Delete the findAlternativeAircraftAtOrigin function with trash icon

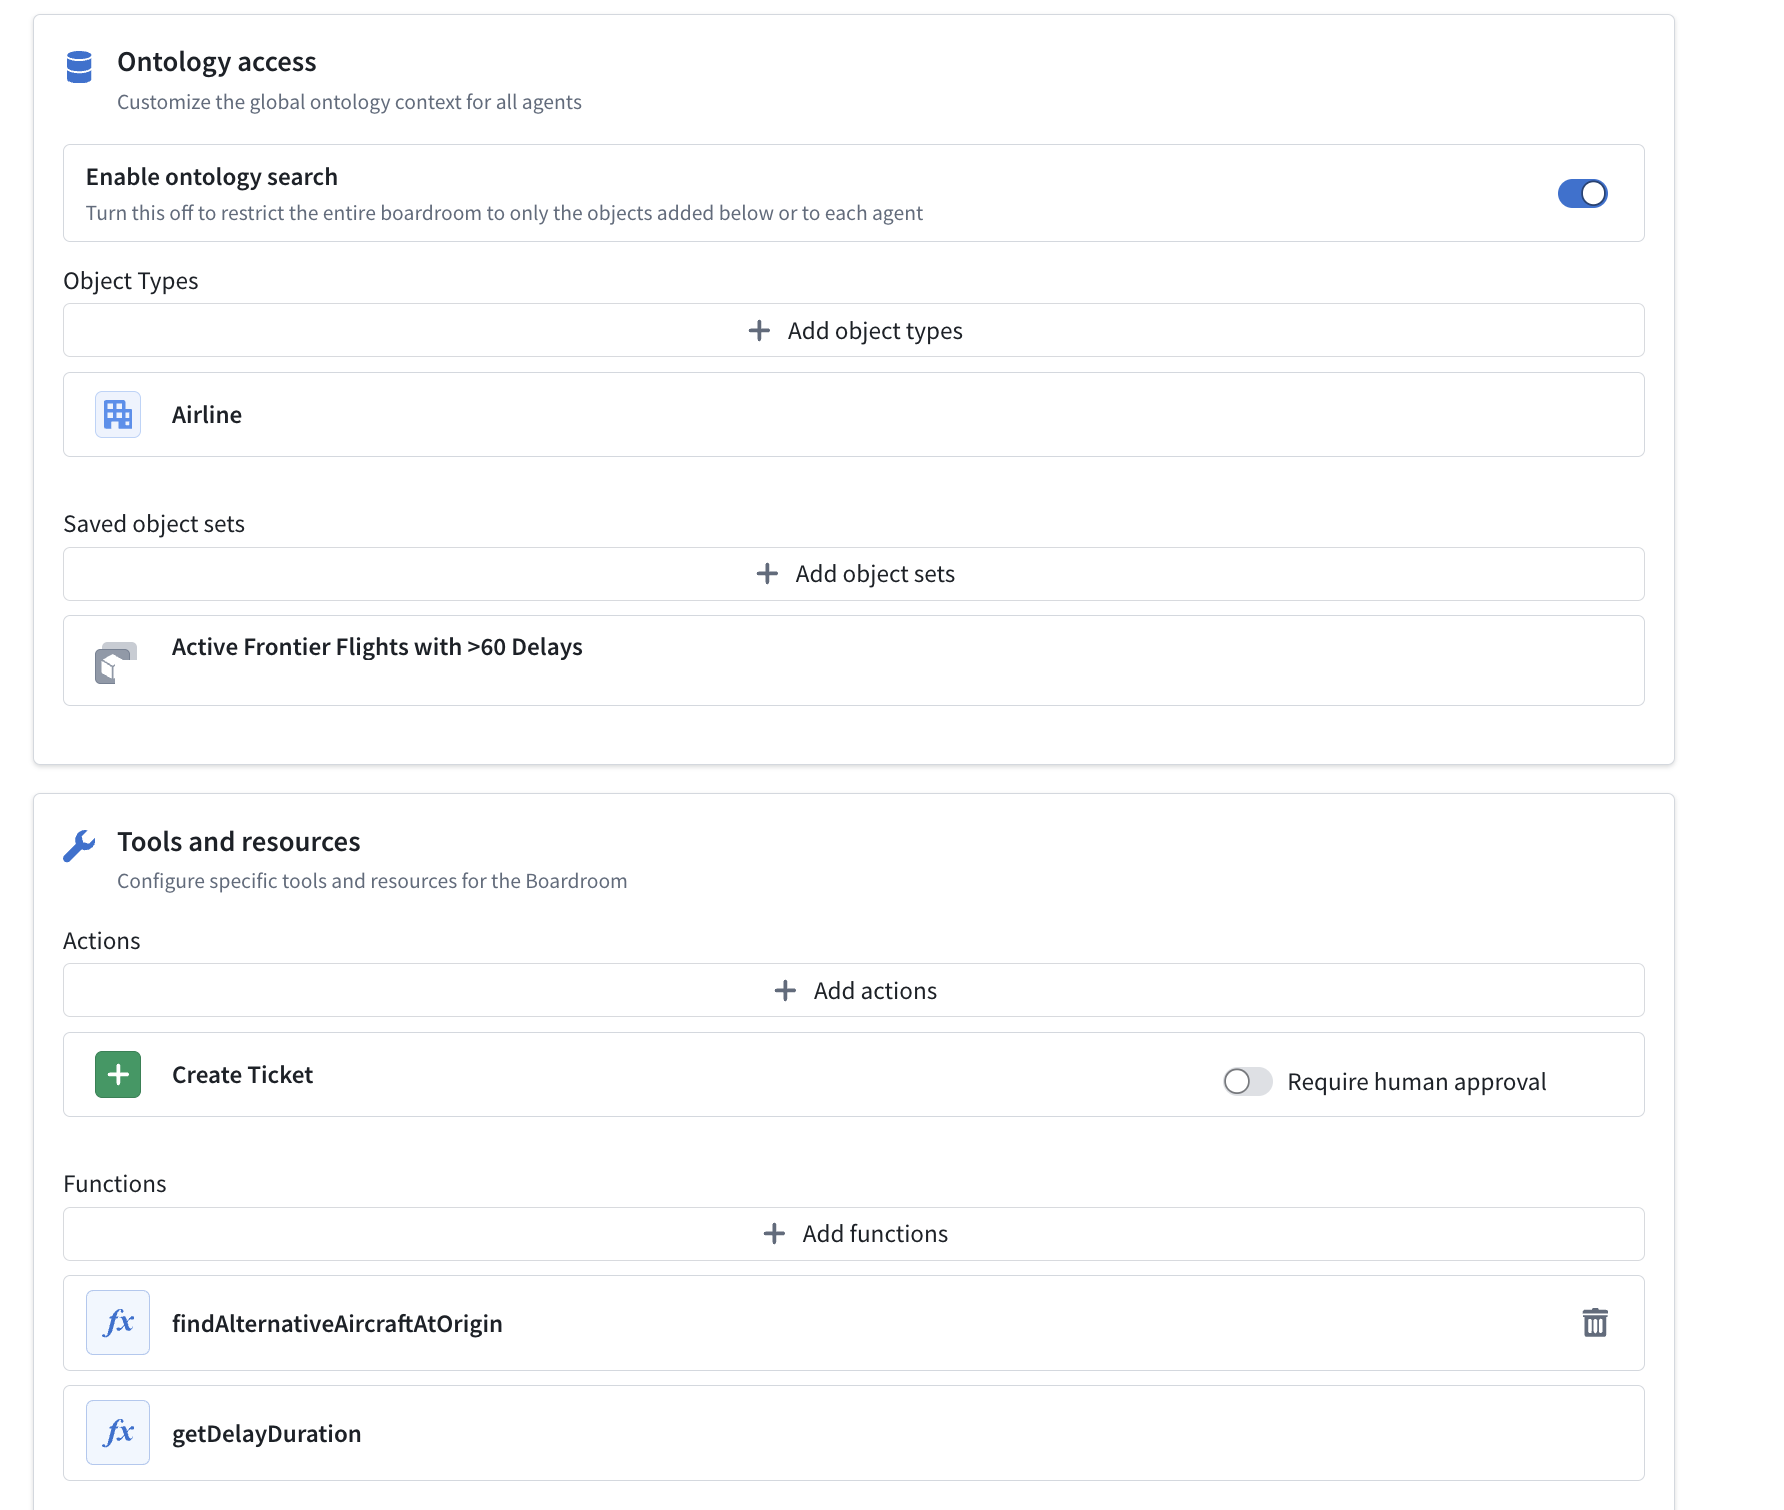pos(1595,1323)
